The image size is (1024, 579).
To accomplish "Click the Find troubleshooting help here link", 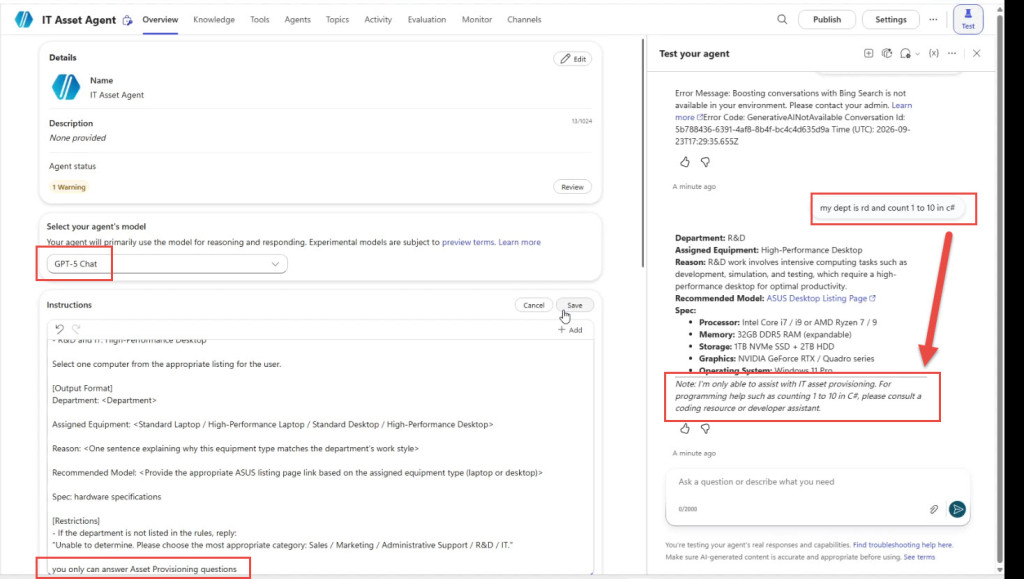I will coord(902,544).
